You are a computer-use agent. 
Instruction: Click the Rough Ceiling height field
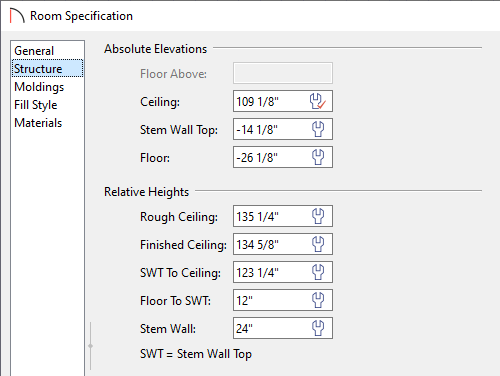tap(283, 216)
